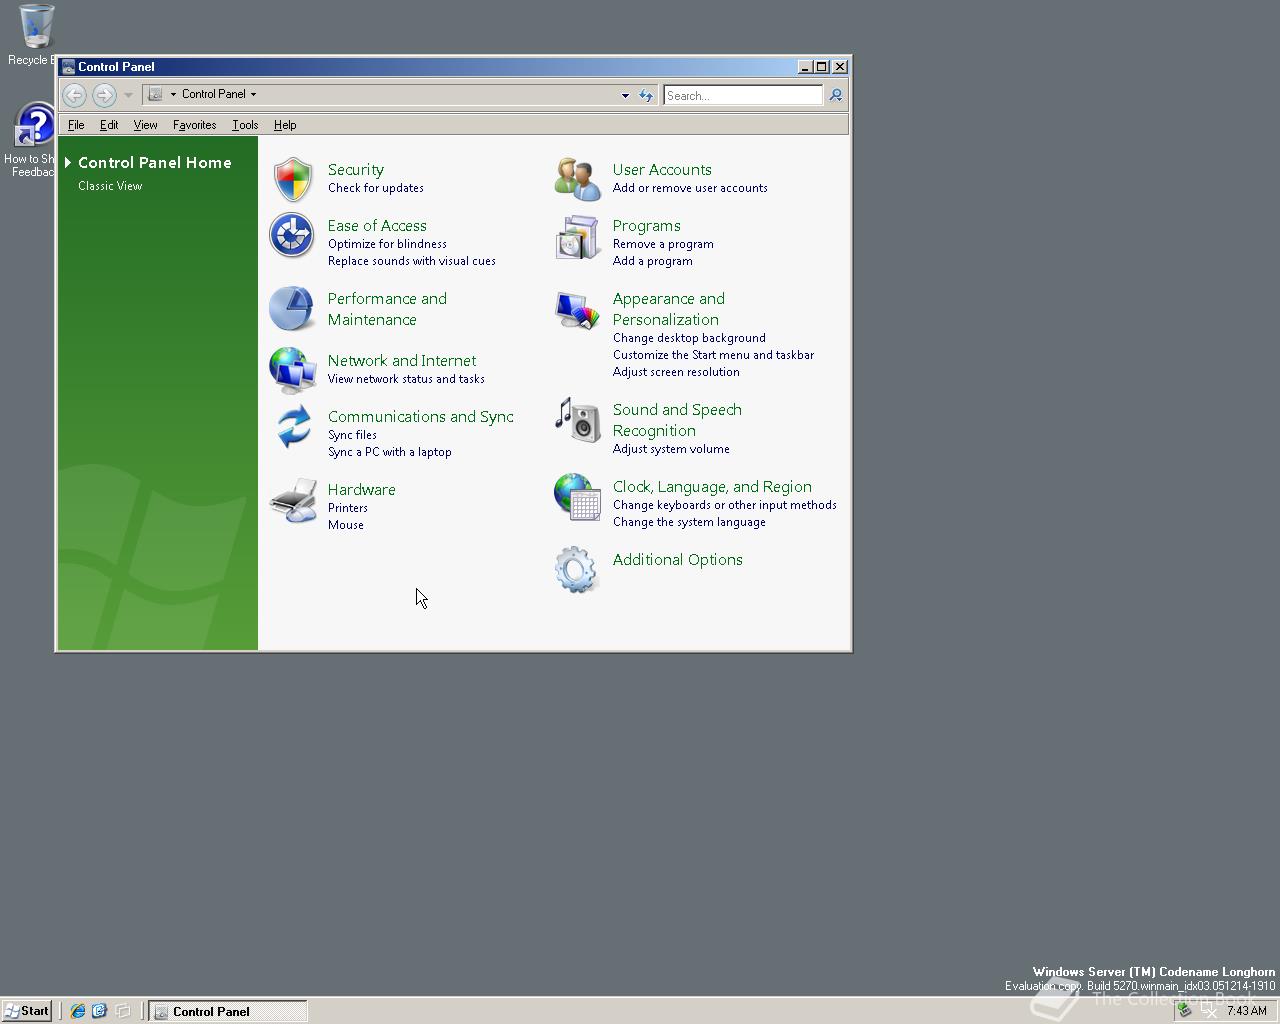The width and height of the screenshot is (1280, 1024).
Task: Click Change the system language link
Action: [x=689, y=522]
